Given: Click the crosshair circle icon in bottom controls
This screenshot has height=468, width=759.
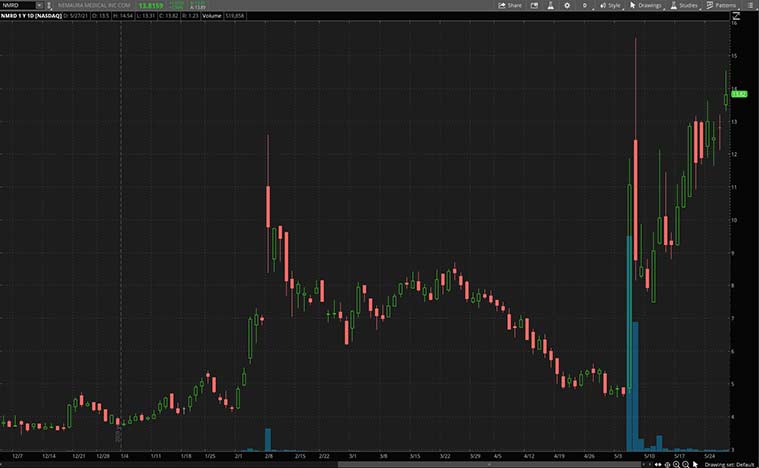Looking at the screenshot, I should (x=668, y=465).
